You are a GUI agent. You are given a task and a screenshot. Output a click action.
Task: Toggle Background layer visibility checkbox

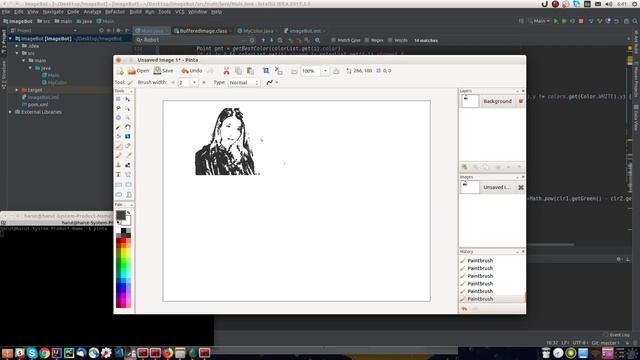(521, 101)
